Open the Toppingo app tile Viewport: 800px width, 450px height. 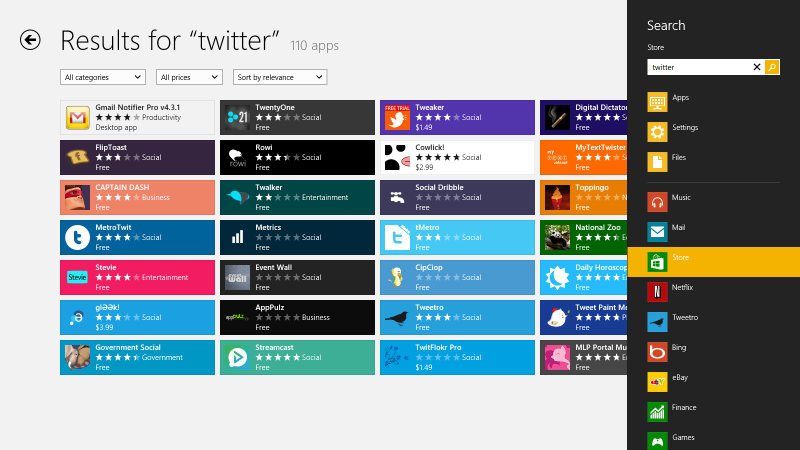click(x=583, y=197)
